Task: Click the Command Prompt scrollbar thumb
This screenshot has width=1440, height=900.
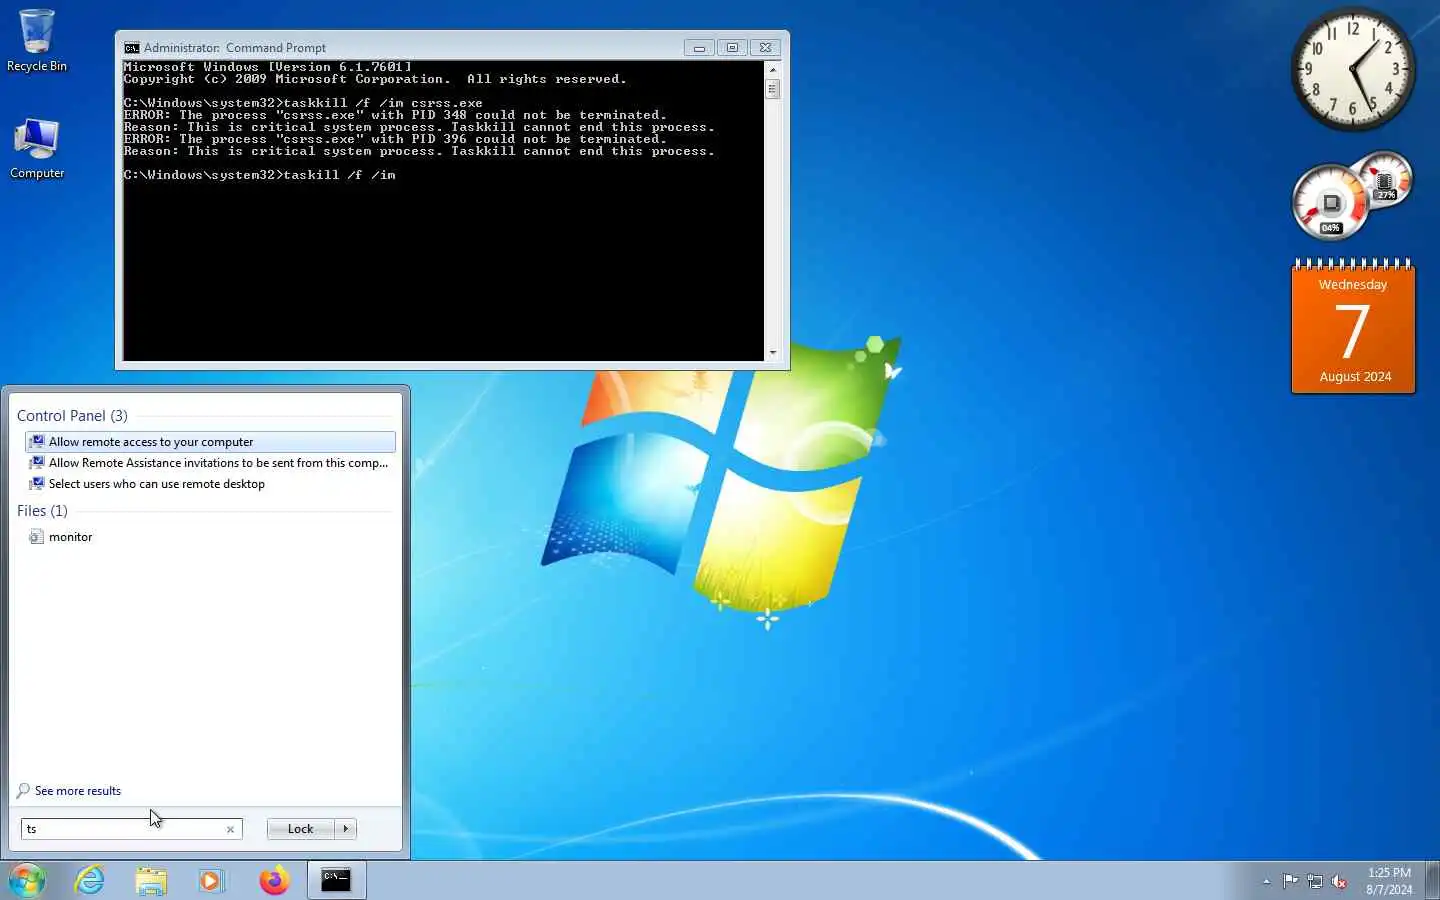Action: tap(772, 89)
